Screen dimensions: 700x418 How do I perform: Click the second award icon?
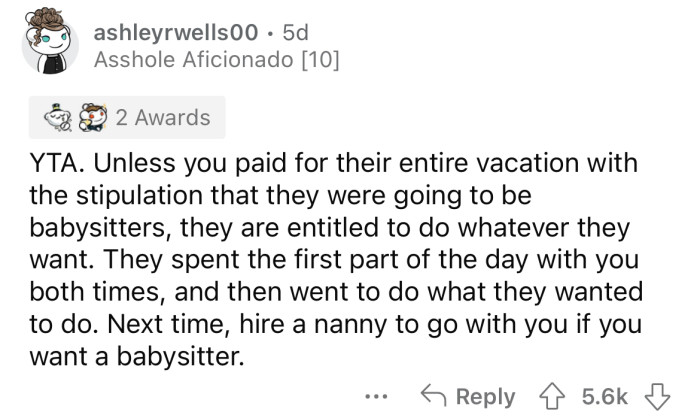95,118
